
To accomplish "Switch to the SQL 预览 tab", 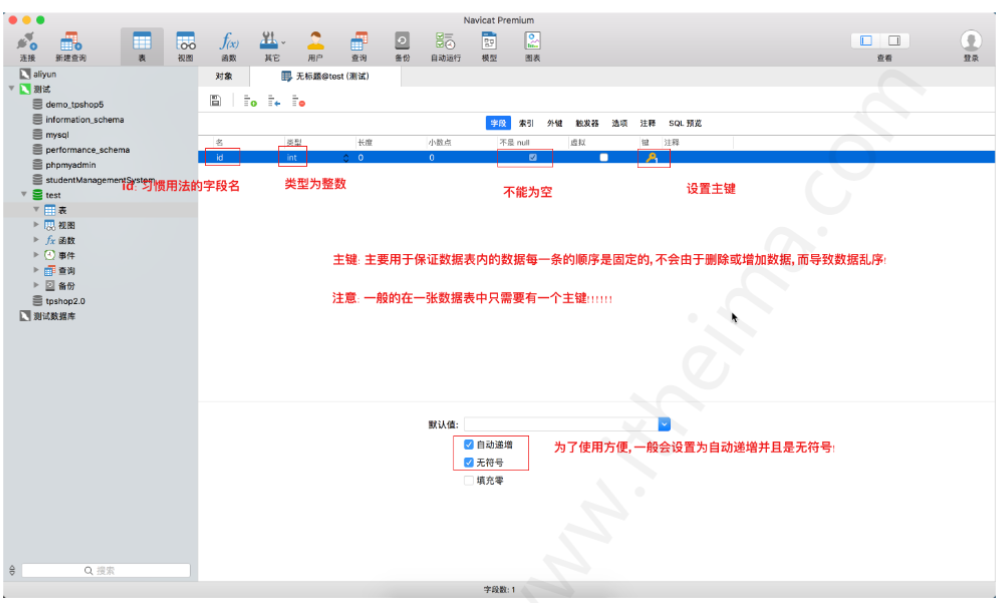I will point(685,123).
